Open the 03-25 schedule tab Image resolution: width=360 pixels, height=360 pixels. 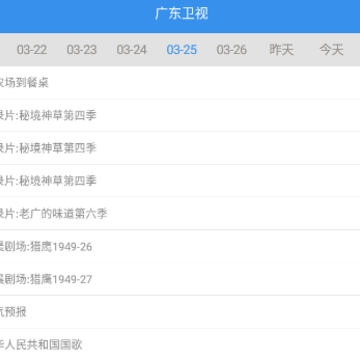point(182,50)
